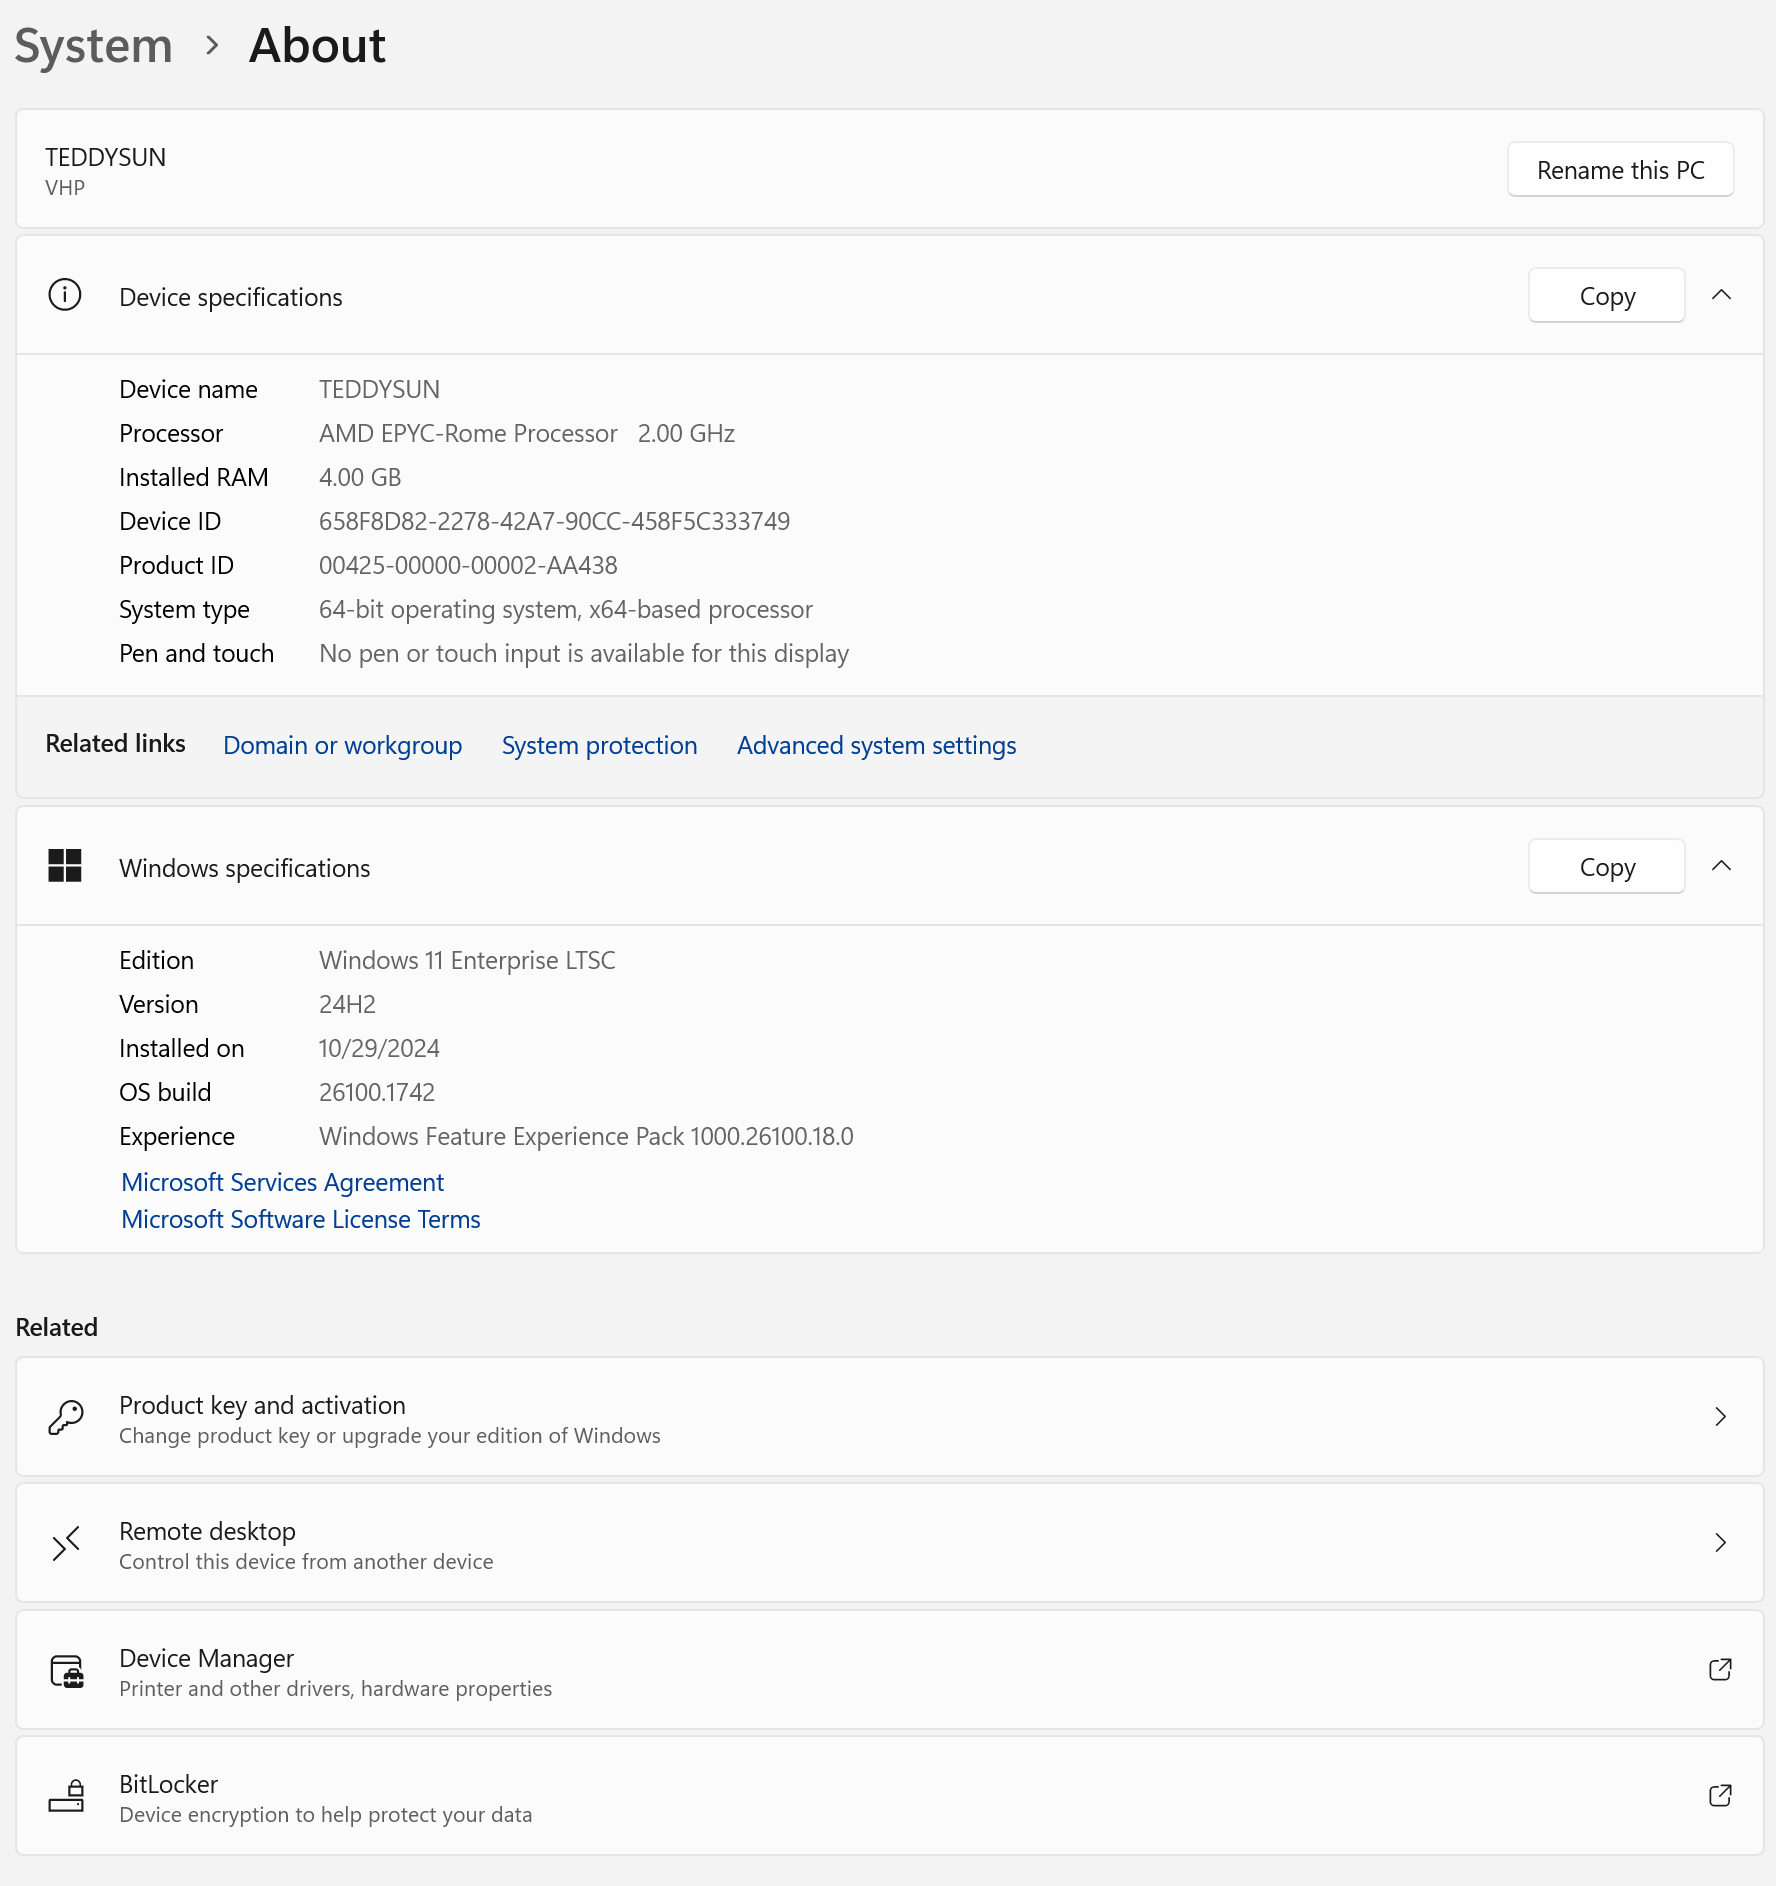Click the key icon for Product key and activation
Screen dimensions: 1776x1886
click(x=66, y=1417)
